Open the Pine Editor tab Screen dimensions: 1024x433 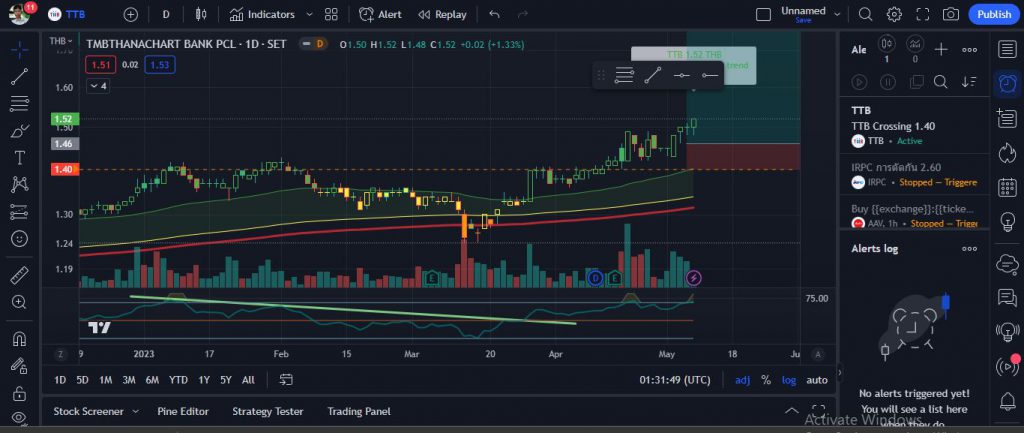point(183,411)
